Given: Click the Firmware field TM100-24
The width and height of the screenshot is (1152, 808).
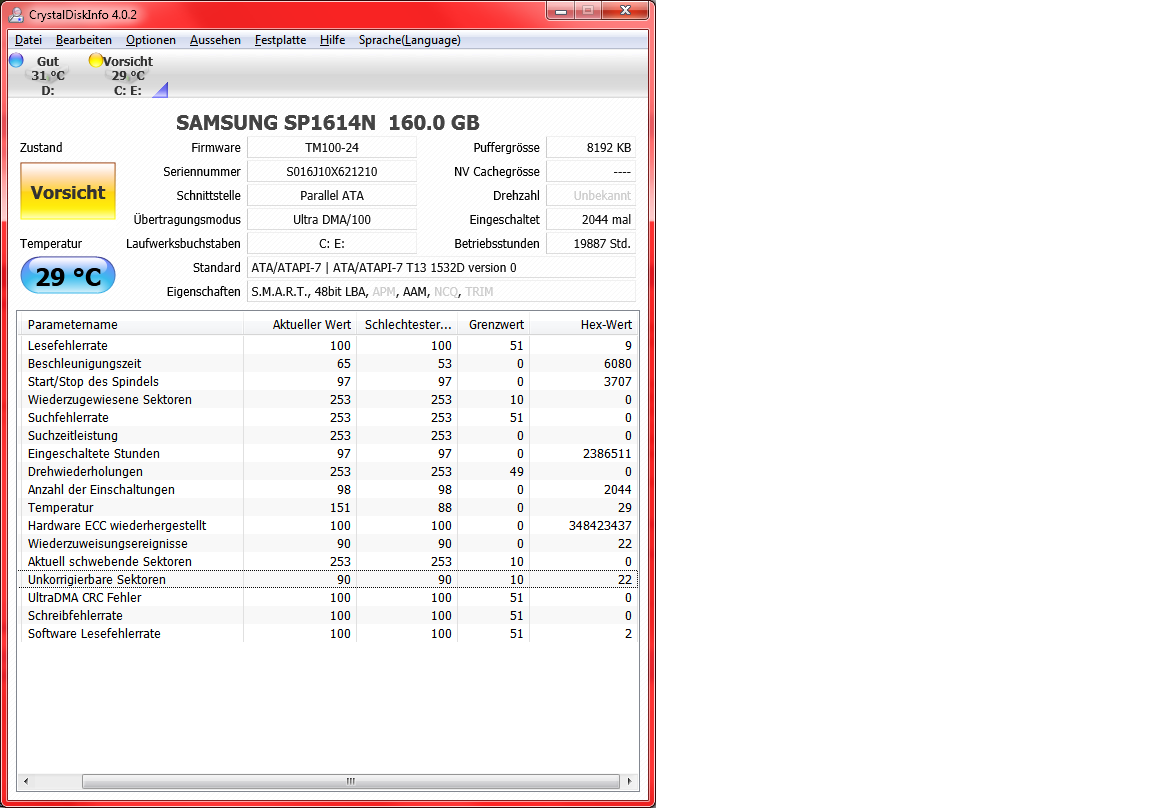Looking at the screenshot, I should 332,148.
